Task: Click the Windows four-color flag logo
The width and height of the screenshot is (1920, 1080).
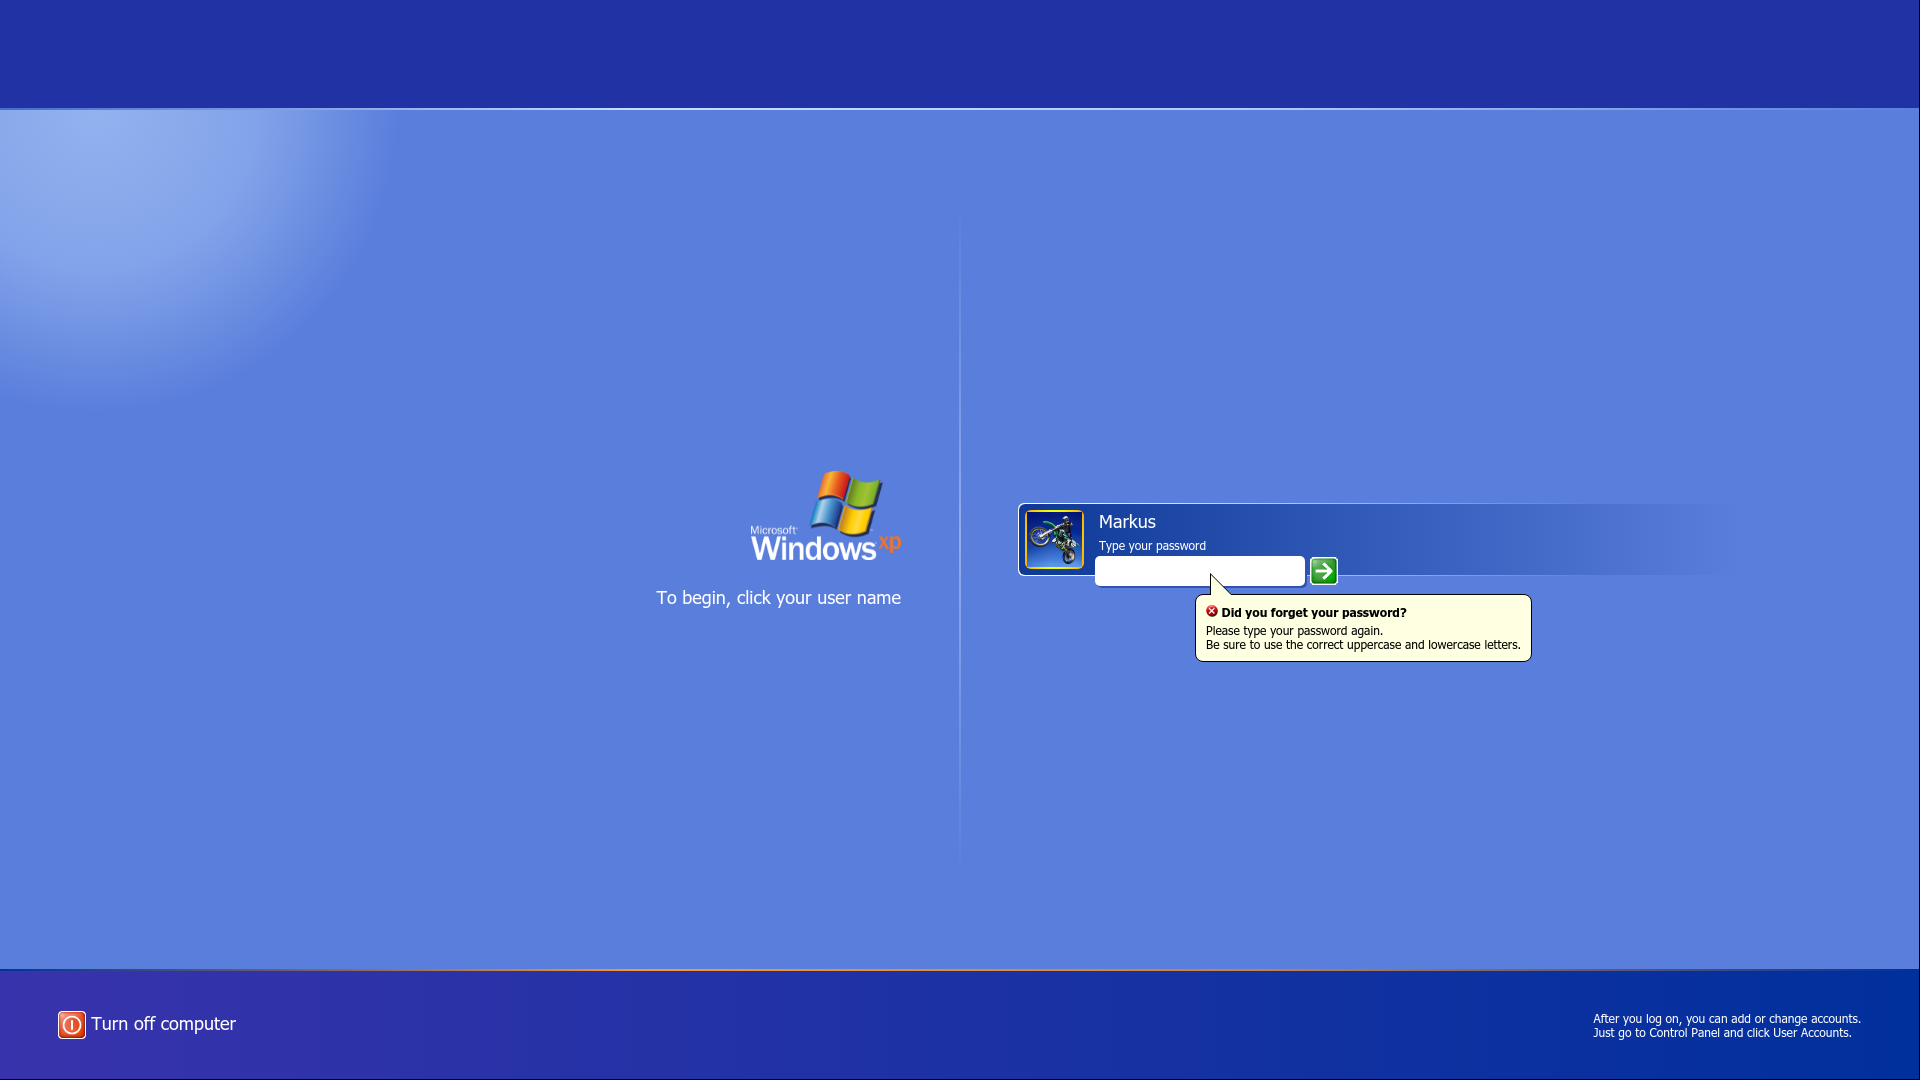Action: pyautogui.click(x=846, y=503)
